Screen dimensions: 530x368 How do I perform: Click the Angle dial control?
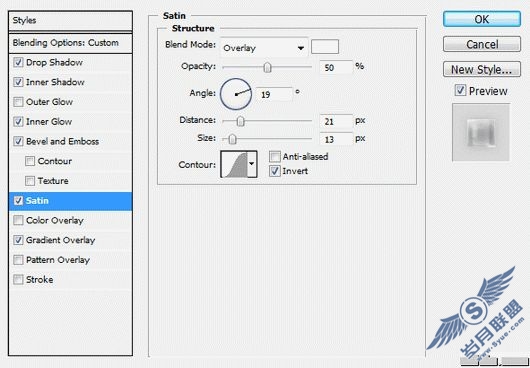[x=236, y=94]
